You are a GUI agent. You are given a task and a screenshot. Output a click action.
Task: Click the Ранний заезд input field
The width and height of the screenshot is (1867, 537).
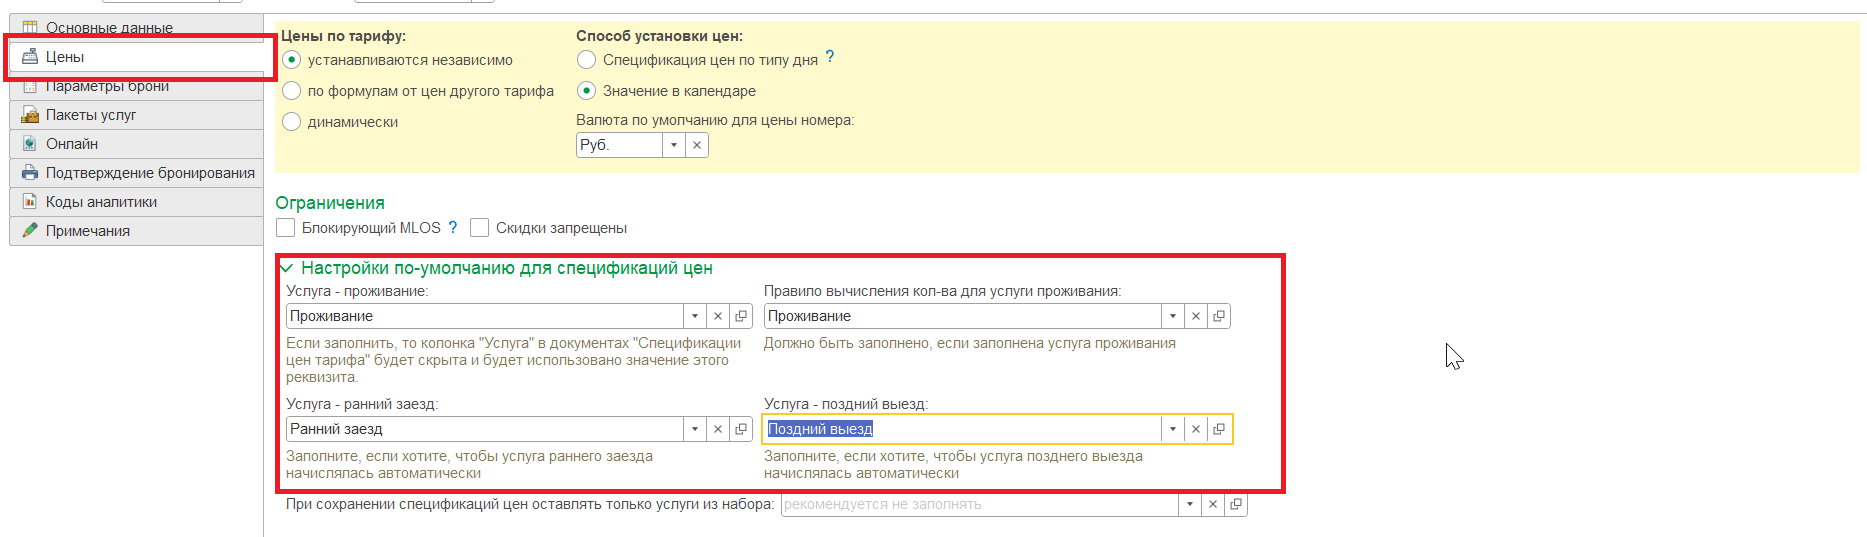pos(485,429)
